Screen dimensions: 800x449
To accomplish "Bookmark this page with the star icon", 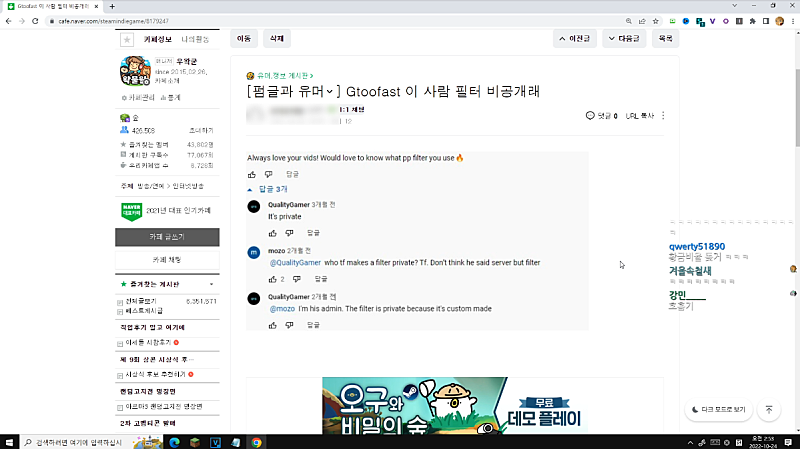I will [656, 21].
